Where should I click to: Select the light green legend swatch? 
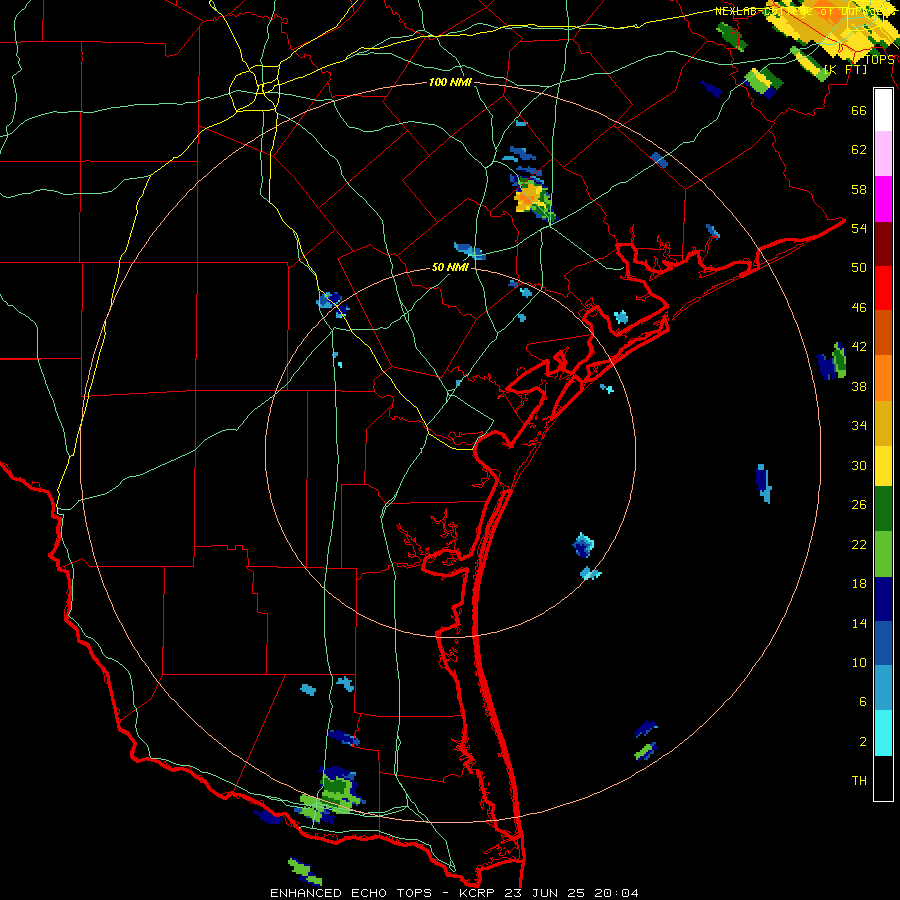(x=883, y=554)
